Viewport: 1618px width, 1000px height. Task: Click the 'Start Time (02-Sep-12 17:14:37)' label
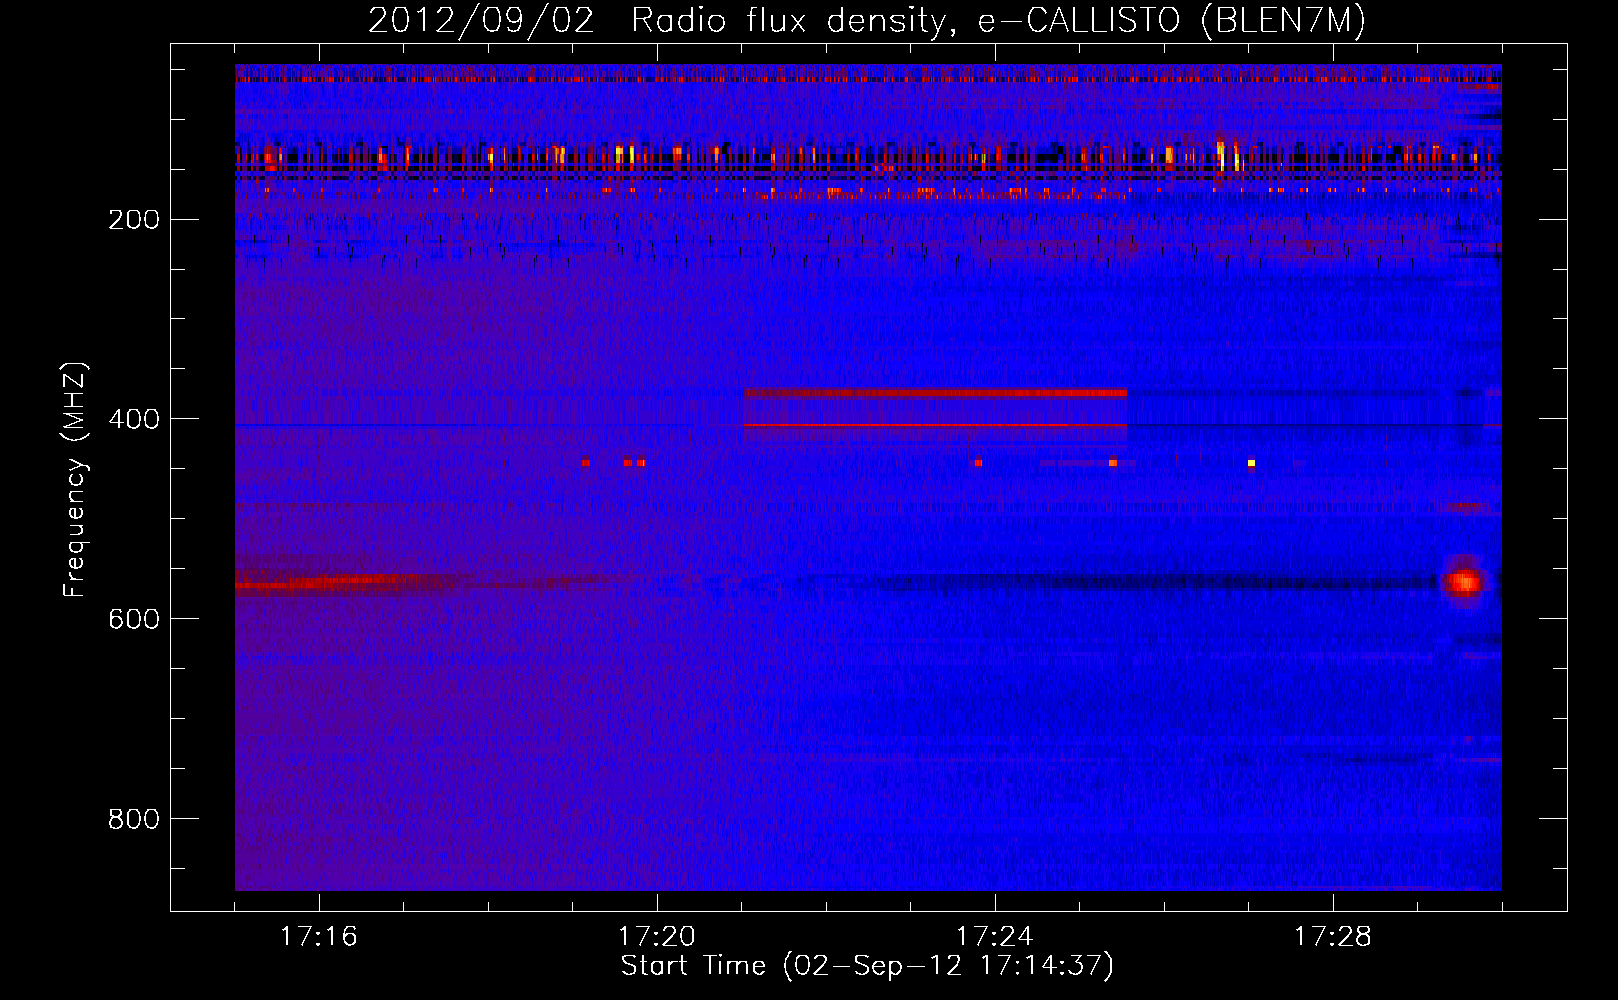(x=867, y=966)
